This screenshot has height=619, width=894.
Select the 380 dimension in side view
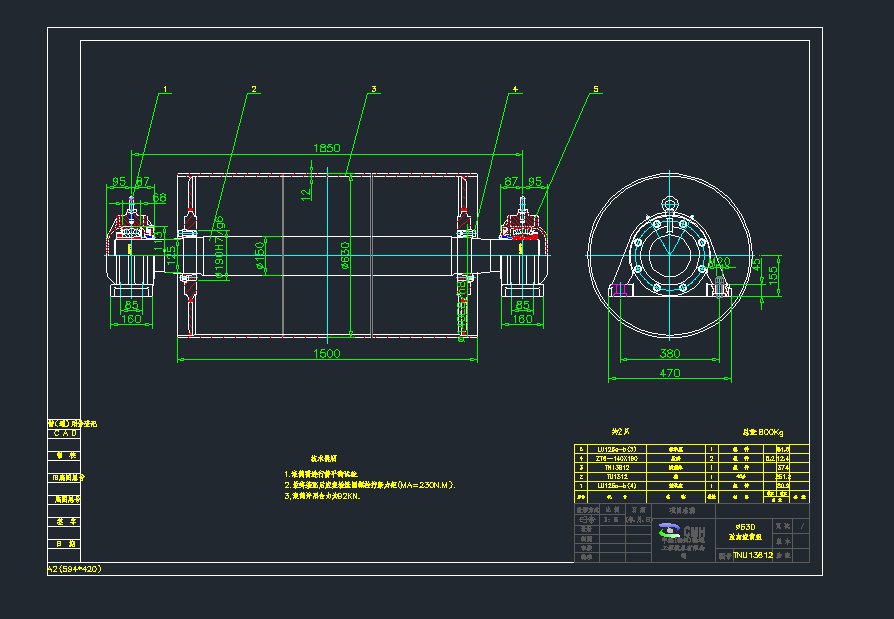click(x=670, y=354)
